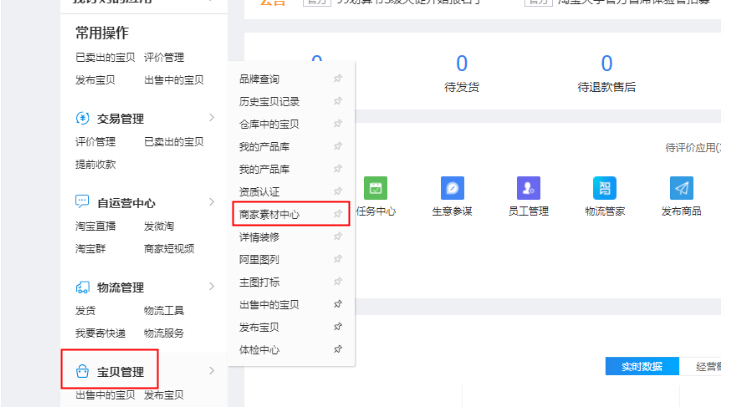Choose 详情装修 in the submenu
Screen dimensions: 735x407
coord(258,237)
